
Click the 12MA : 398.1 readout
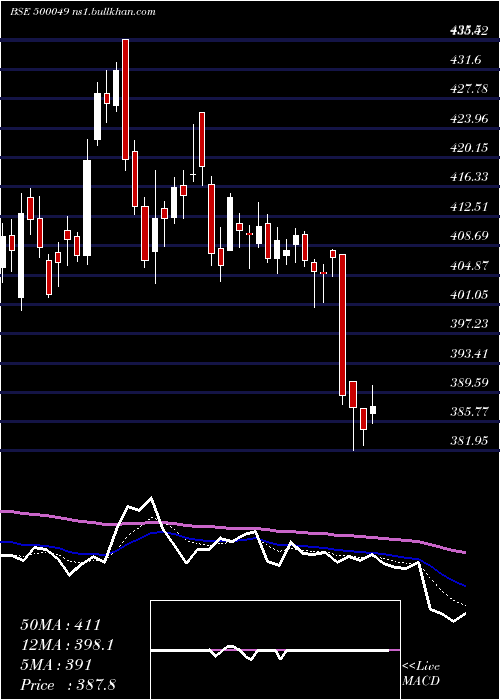point(67,645)
